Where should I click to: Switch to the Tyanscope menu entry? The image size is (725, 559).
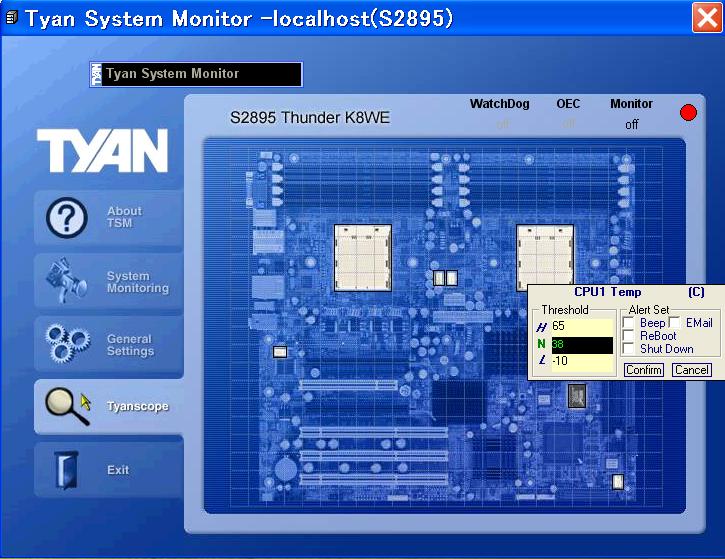(109, 407)
